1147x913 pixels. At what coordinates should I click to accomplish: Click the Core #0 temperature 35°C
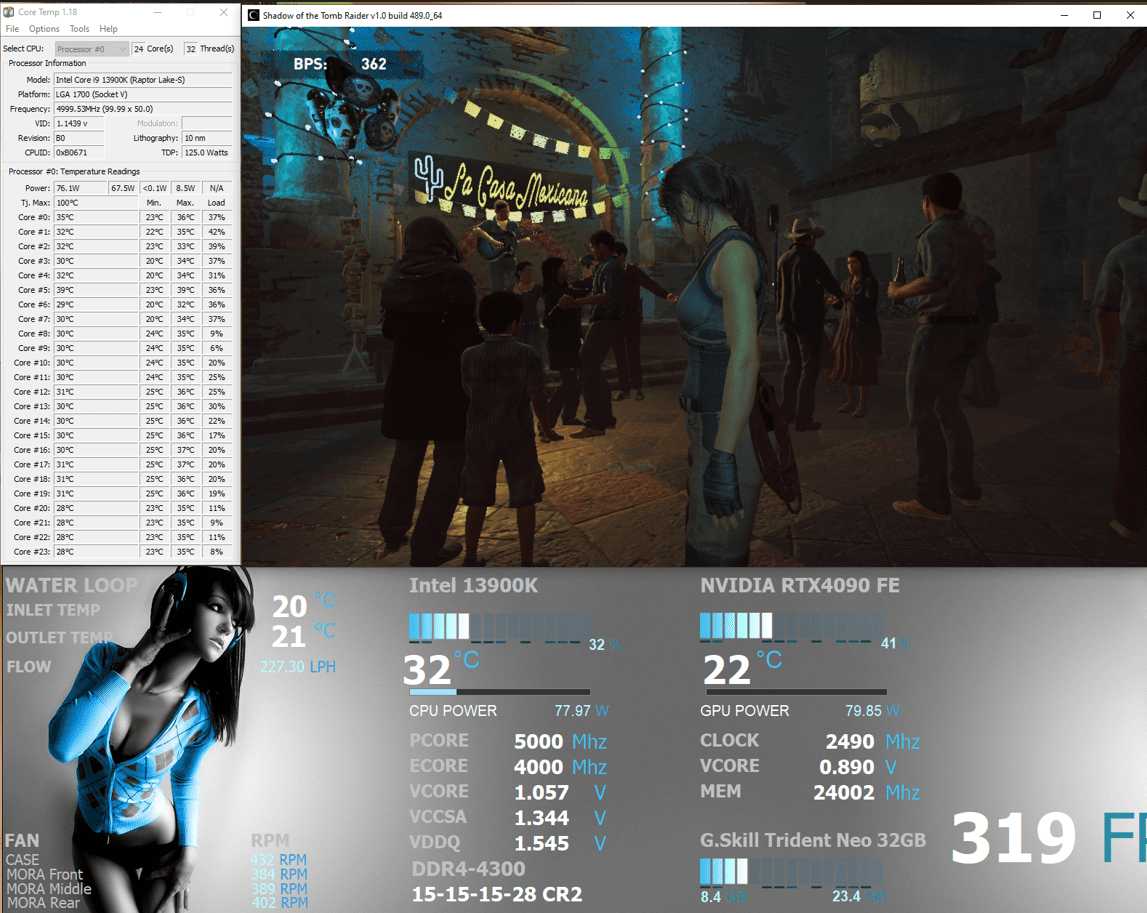pyautogui.click(x=96, y=217)
